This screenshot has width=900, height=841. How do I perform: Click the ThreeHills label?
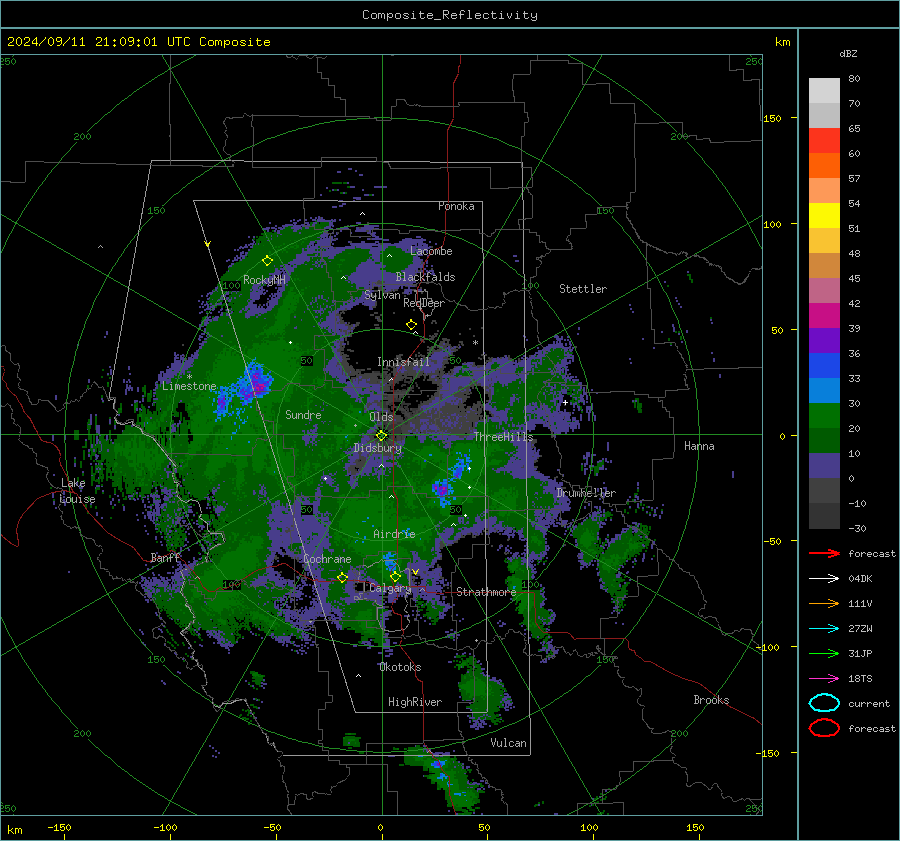click(x=503, y=437)
